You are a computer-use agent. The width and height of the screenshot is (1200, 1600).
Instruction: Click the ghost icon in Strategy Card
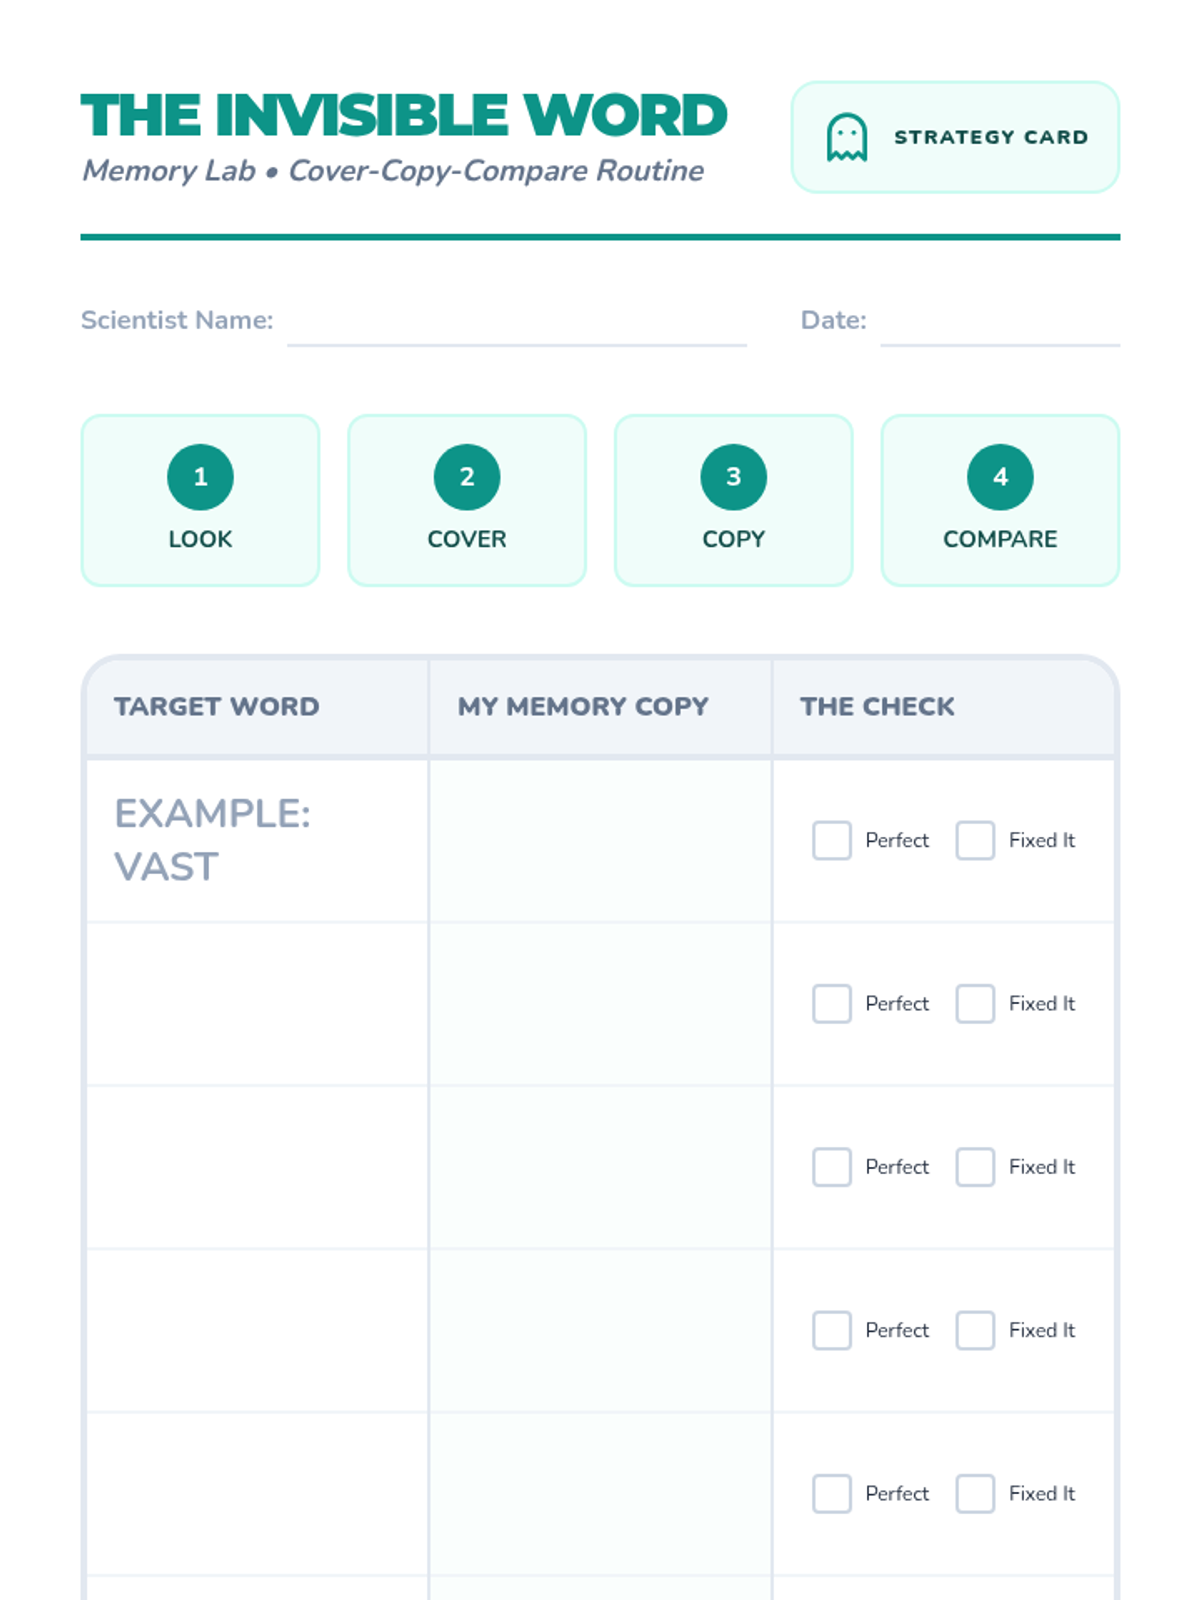pyautogui.click(x=846, y=137)
